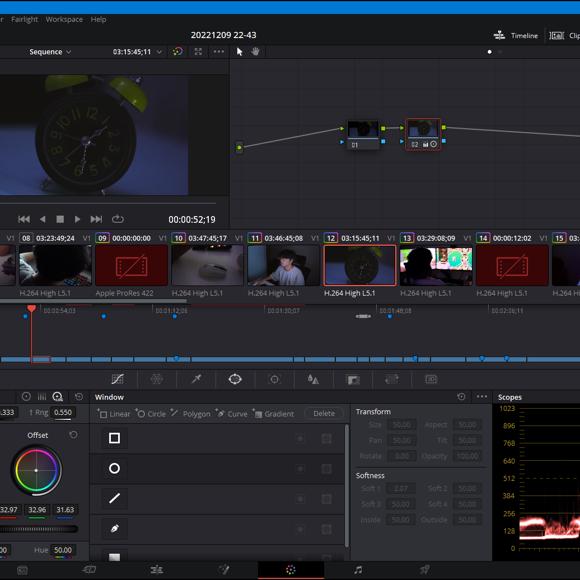Select the hand pan tool in node editor
The width and height of the screenshot is (580, 580).
click(x=255, y=51)
